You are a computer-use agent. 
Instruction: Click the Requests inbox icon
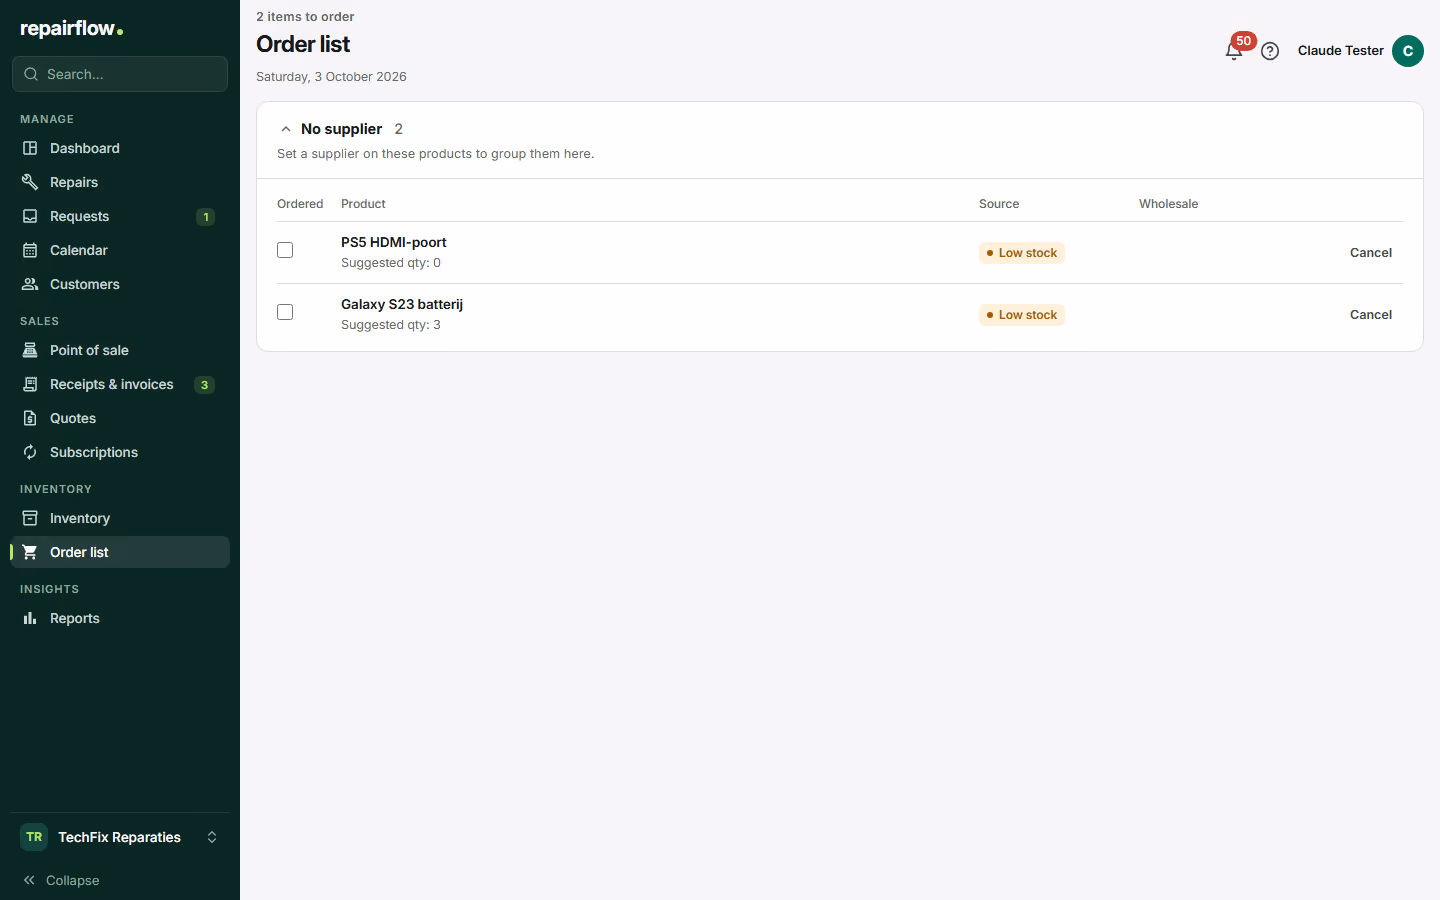click(30, 216)
